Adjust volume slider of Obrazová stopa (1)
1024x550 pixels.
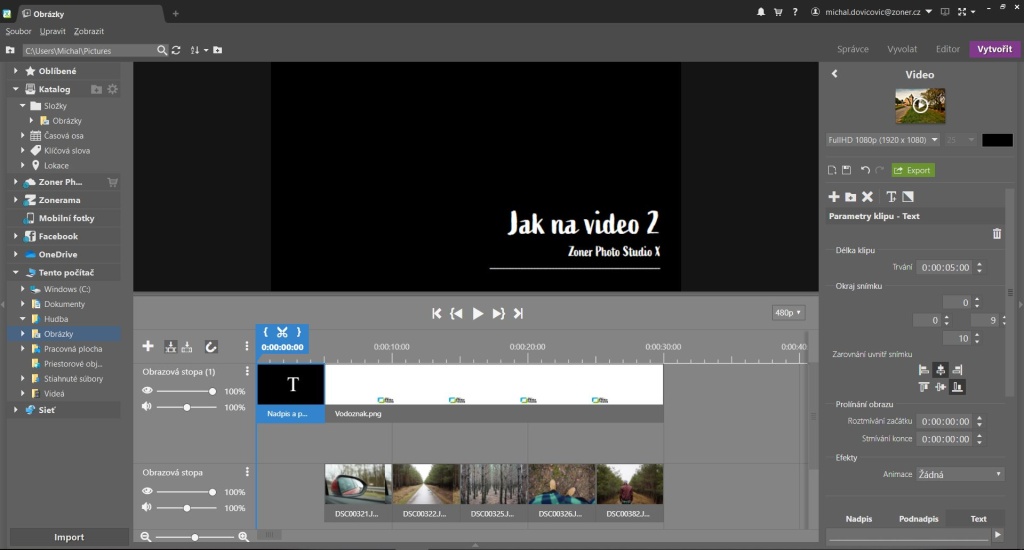[186, 407]
